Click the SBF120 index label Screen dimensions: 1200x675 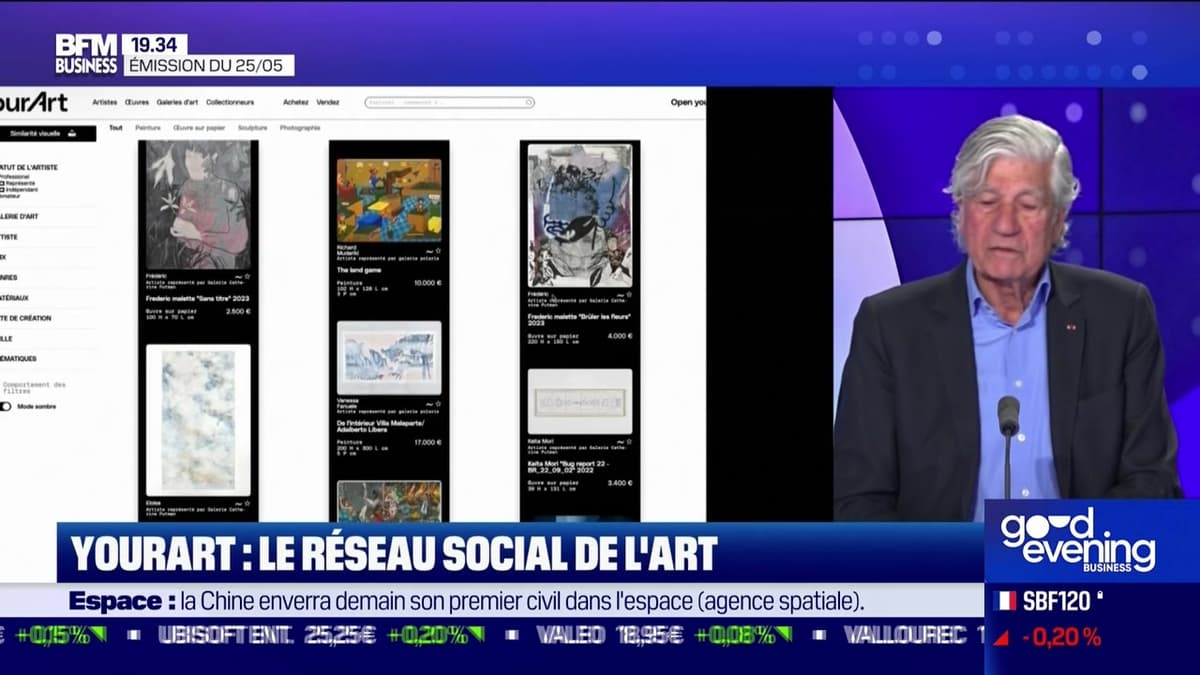[x=1057, y=602]
